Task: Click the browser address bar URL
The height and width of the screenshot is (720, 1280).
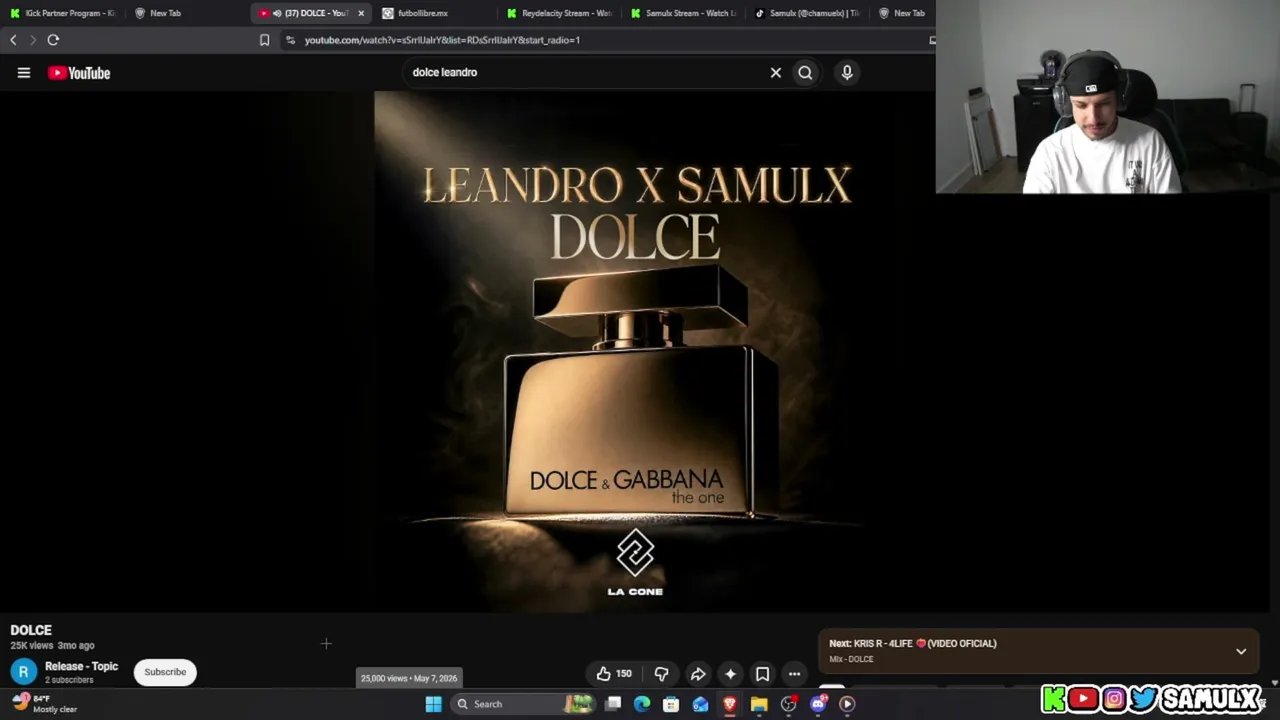Action: tap(442, 40)
